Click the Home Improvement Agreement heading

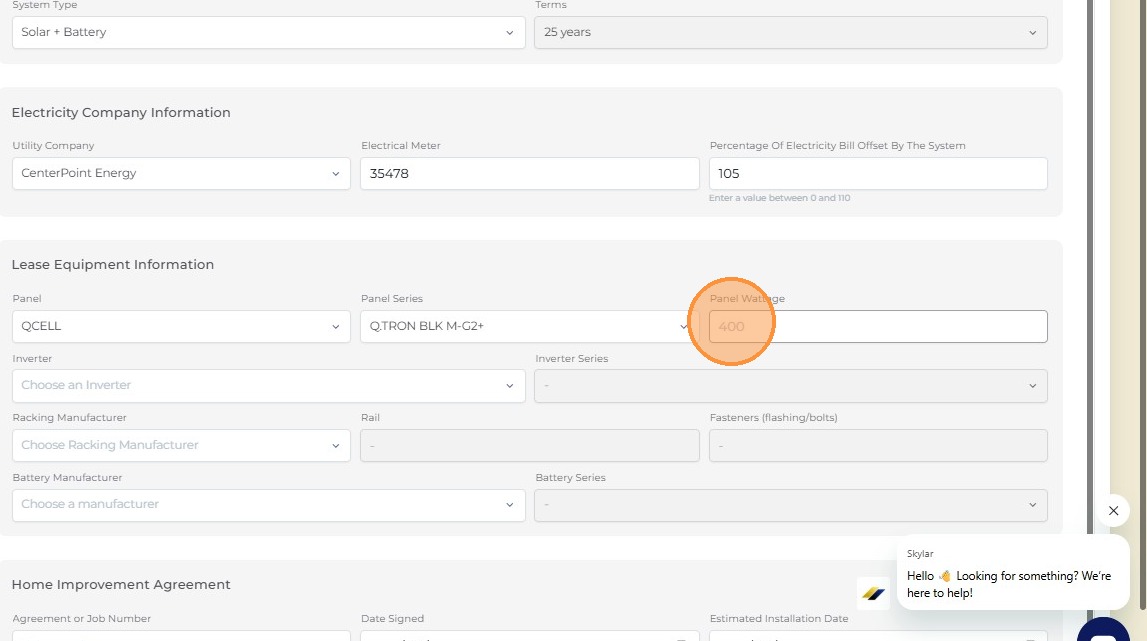(121, 585)
